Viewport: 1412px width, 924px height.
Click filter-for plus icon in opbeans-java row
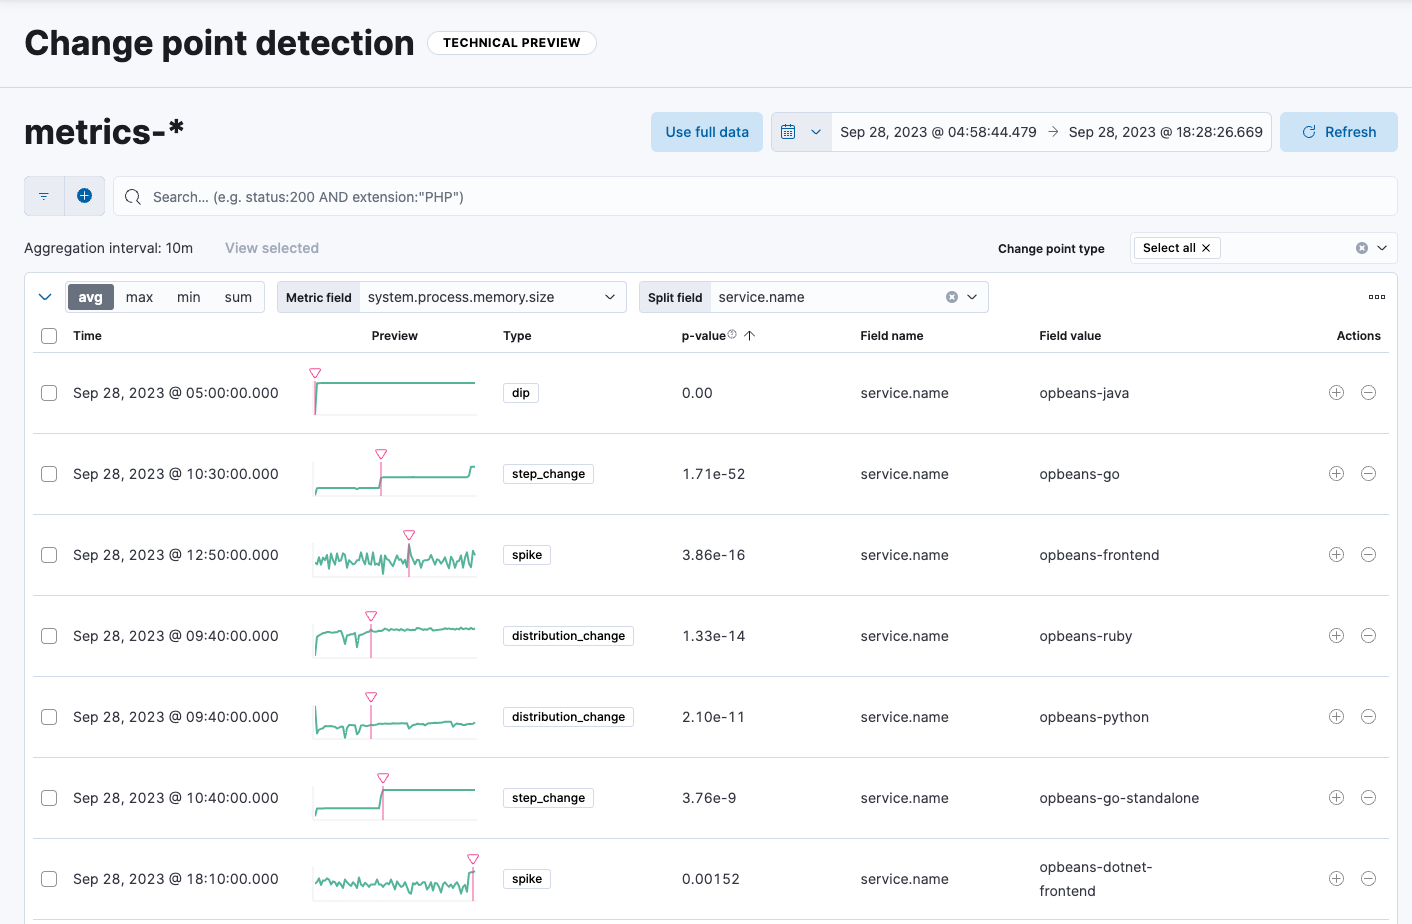coord(1336,393)
